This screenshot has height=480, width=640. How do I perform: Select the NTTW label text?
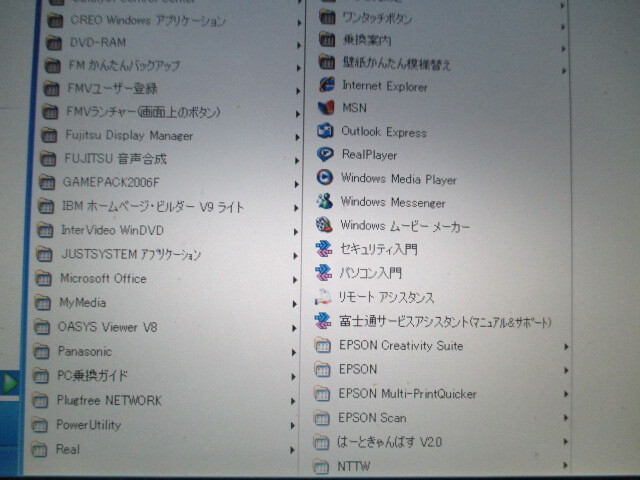click(x=354, y=466)
